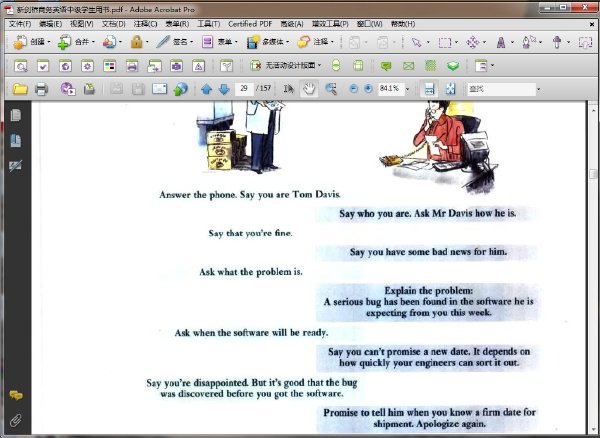The height and width of the screenshot is (438, 600).
Task: Click the 注释 (Comment) toolbar button
Action: (316, 42)
